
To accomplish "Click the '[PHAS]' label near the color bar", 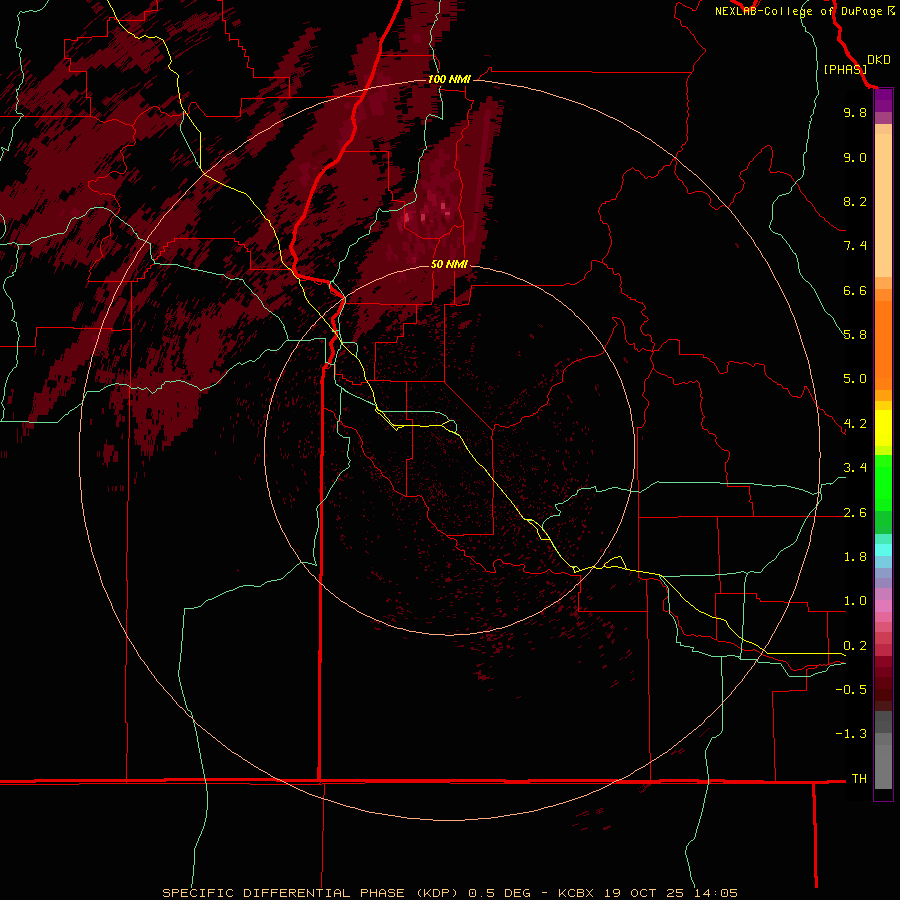I will coord(845,69).
